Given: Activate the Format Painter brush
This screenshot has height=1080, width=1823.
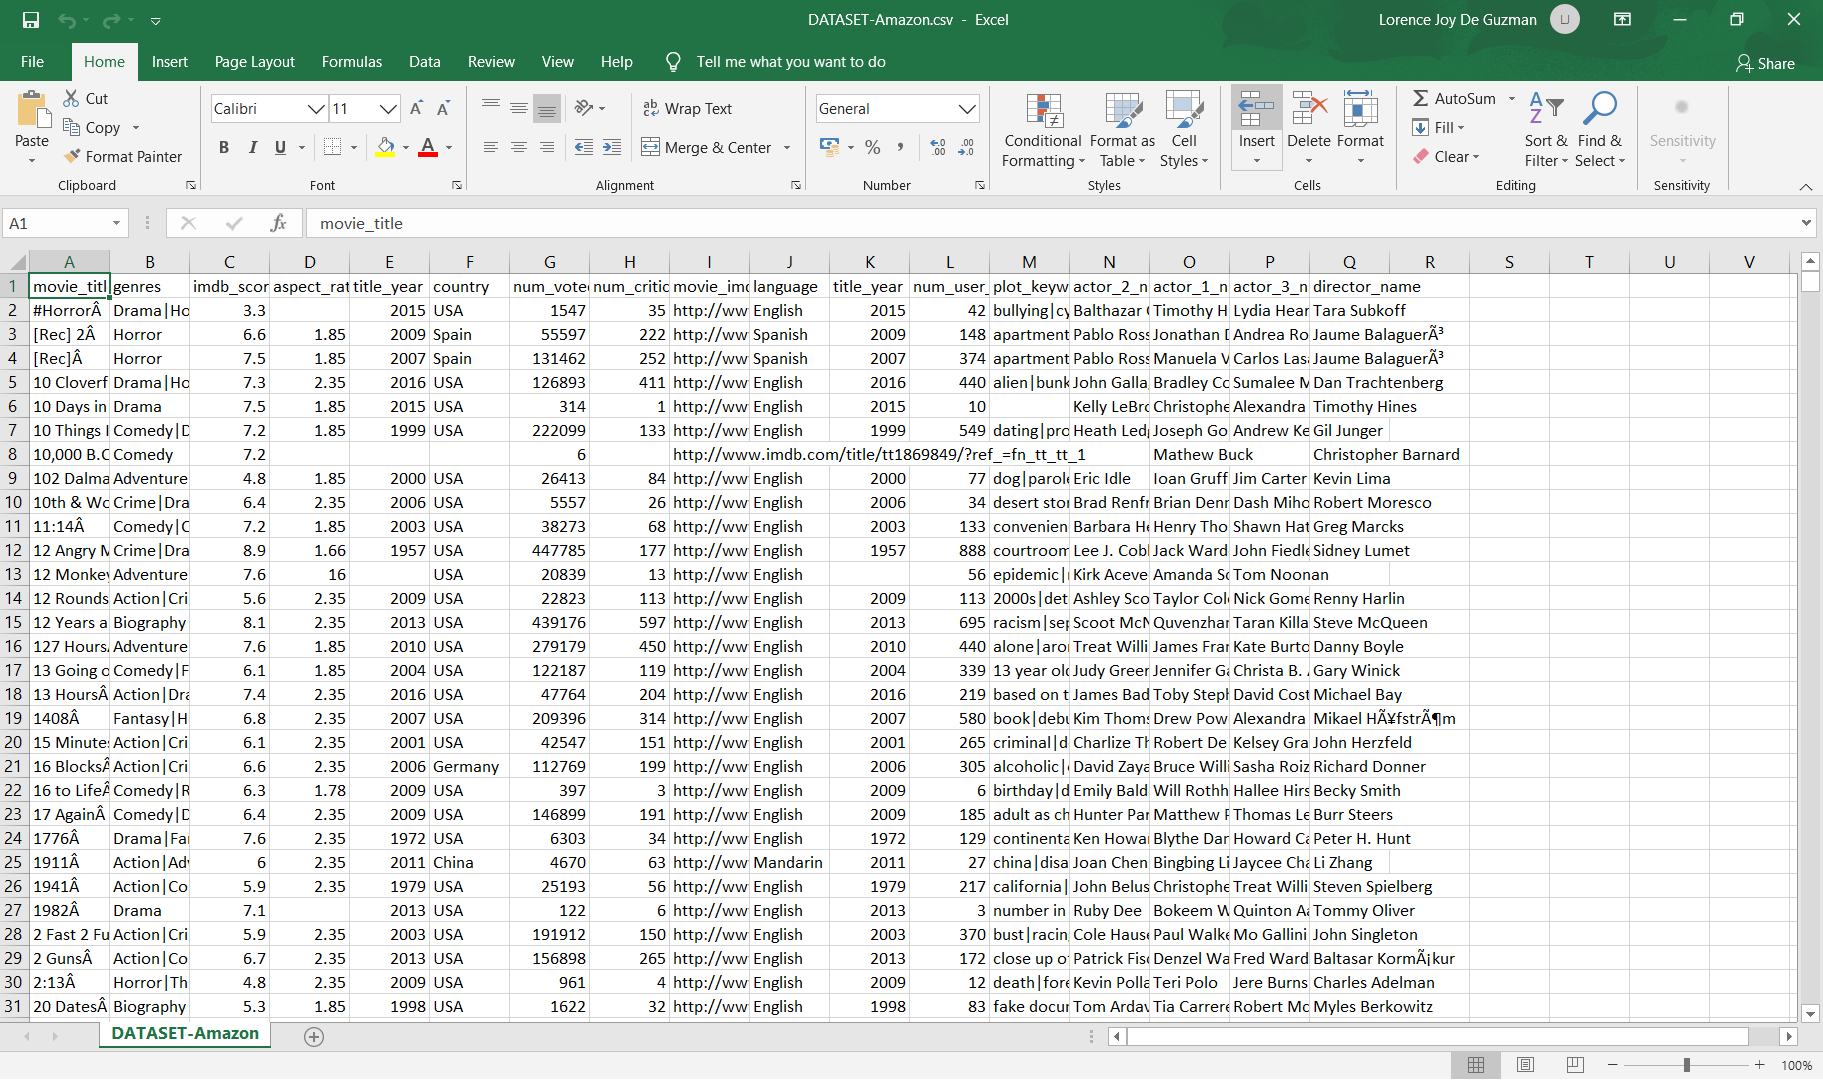Looking at the screenshot, I should point(71,156).
